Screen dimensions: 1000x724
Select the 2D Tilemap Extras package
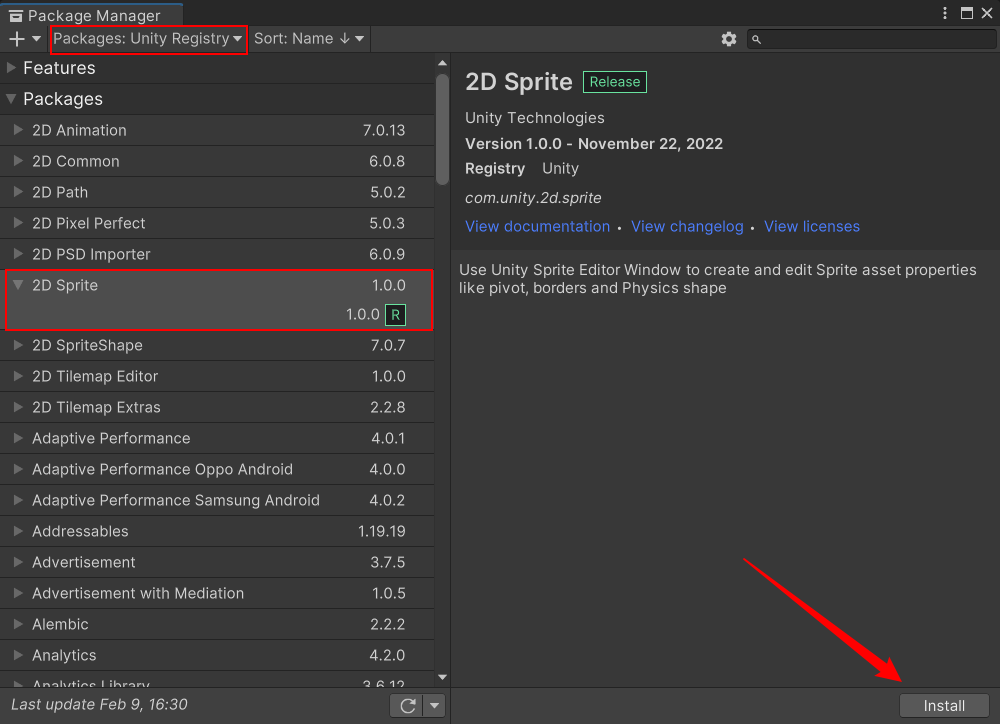click(217, 407)
